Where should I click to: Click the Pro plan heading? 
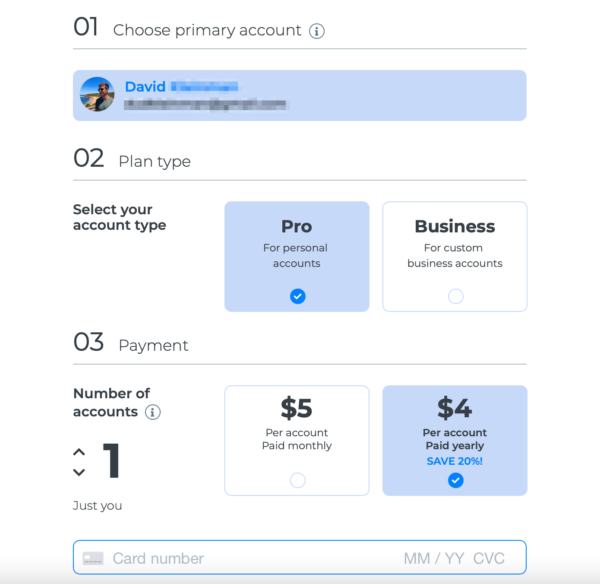[x=297, y=226]
